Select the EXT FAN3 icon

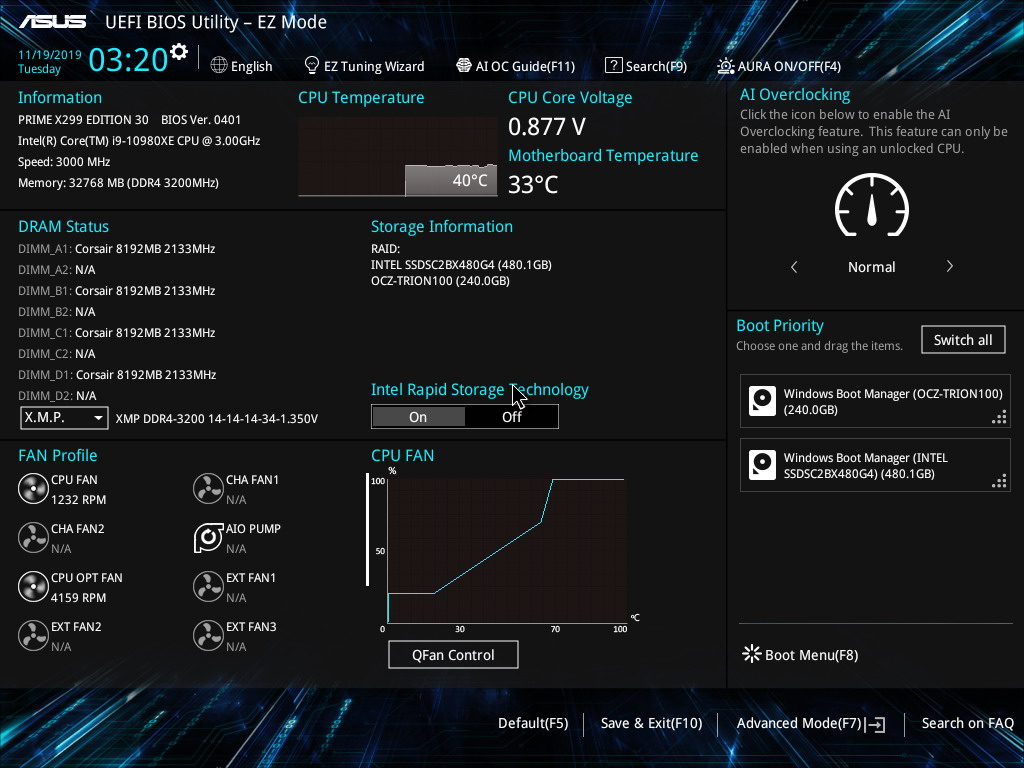tap(208, 635)
